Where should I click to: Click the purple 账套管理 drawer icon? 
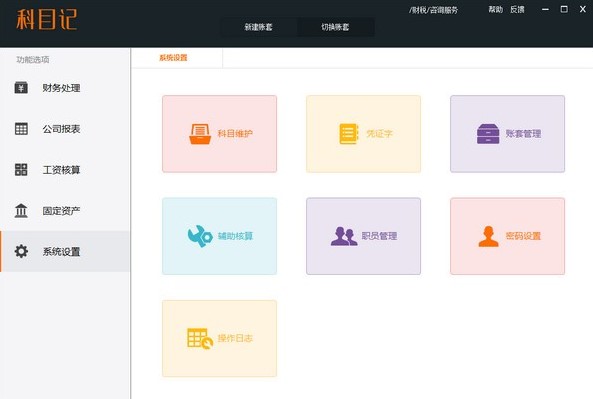[488, 134]
